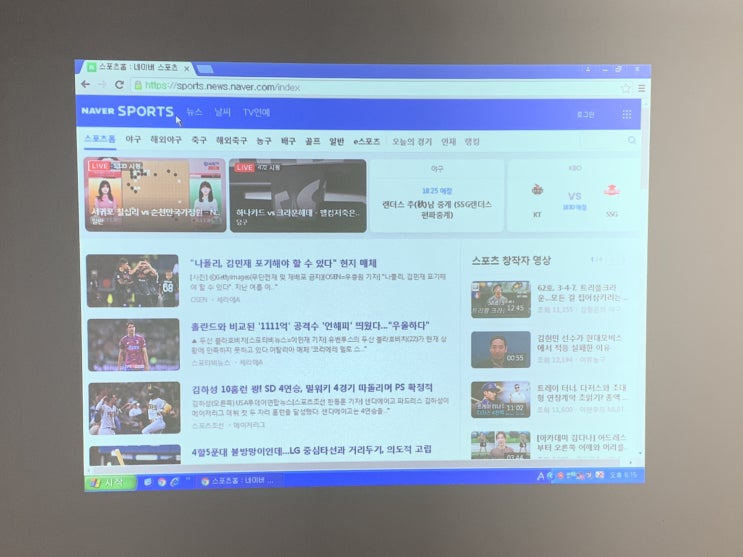
Task: Click the tray clock showing 오후 time
Action: pos(624,475)
